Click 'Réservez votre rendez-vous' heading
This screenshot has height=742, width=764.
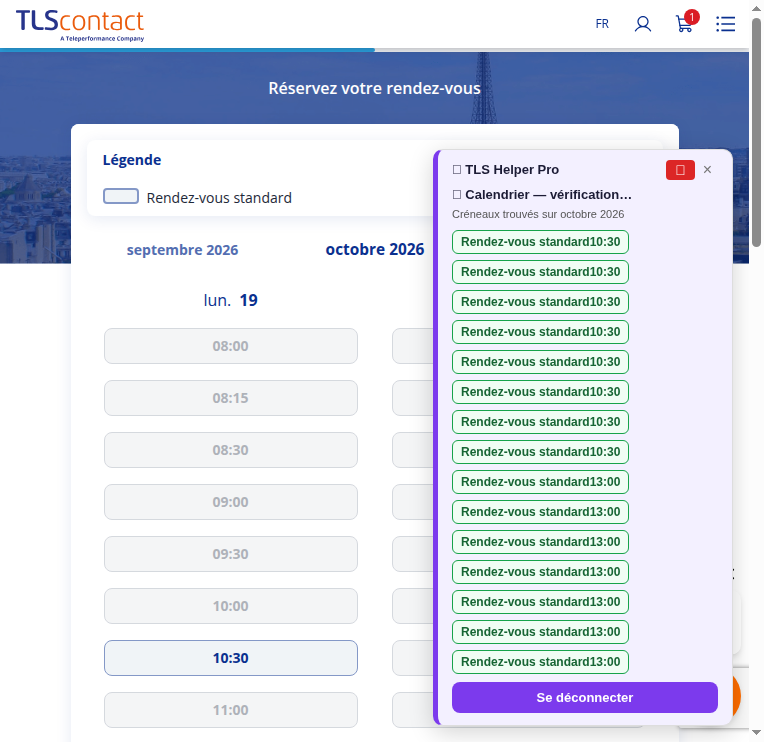tap(374, 88)
